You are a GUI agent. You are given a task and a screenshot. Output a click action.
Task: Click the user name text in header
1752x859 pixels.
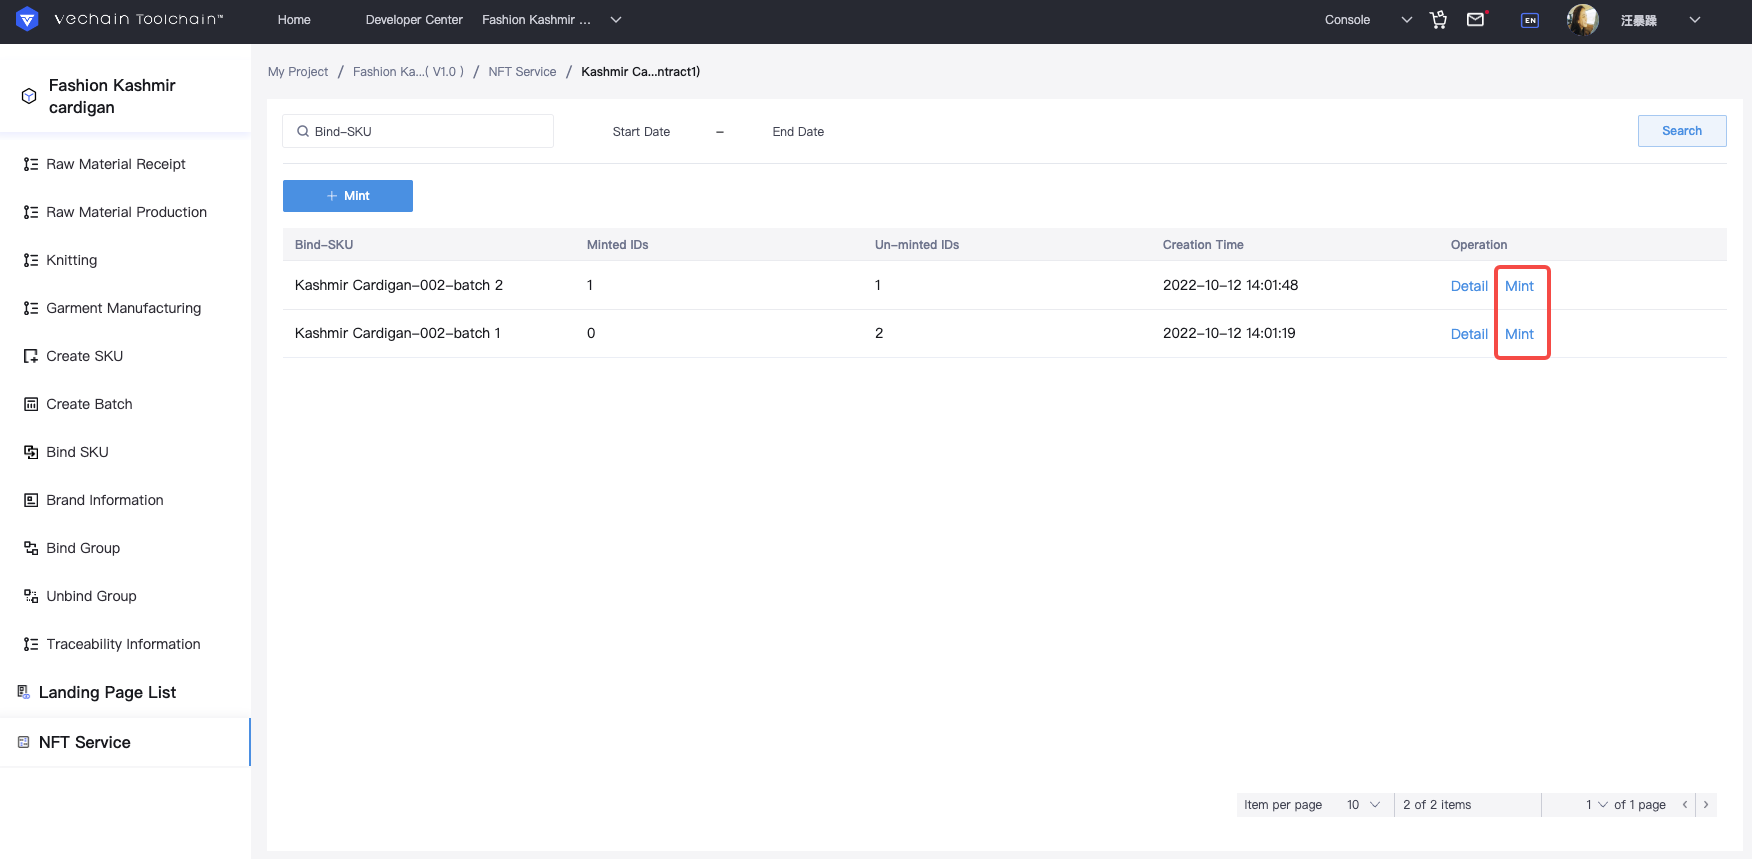click(x=1639, y=20)
